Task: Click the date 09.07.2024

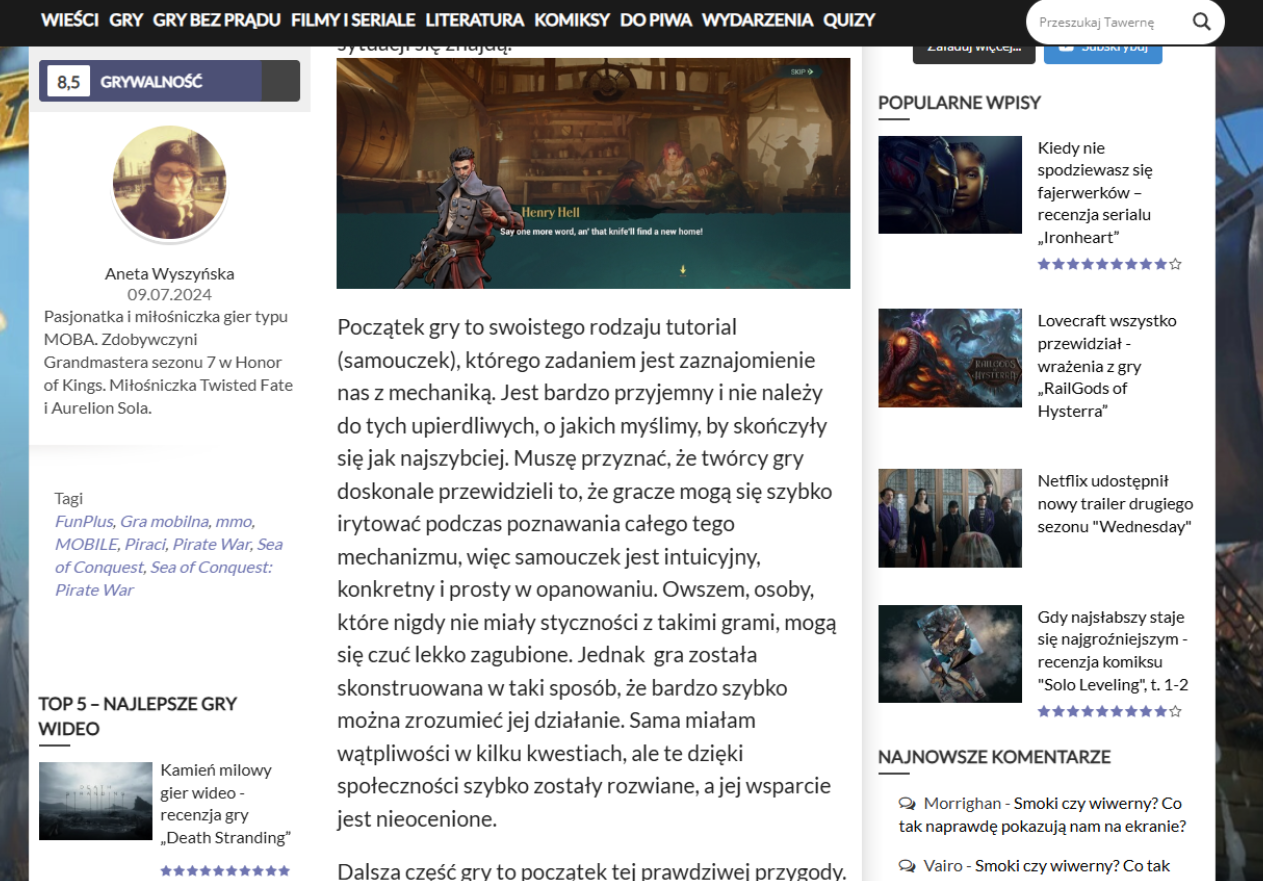Action: point(169,295)
